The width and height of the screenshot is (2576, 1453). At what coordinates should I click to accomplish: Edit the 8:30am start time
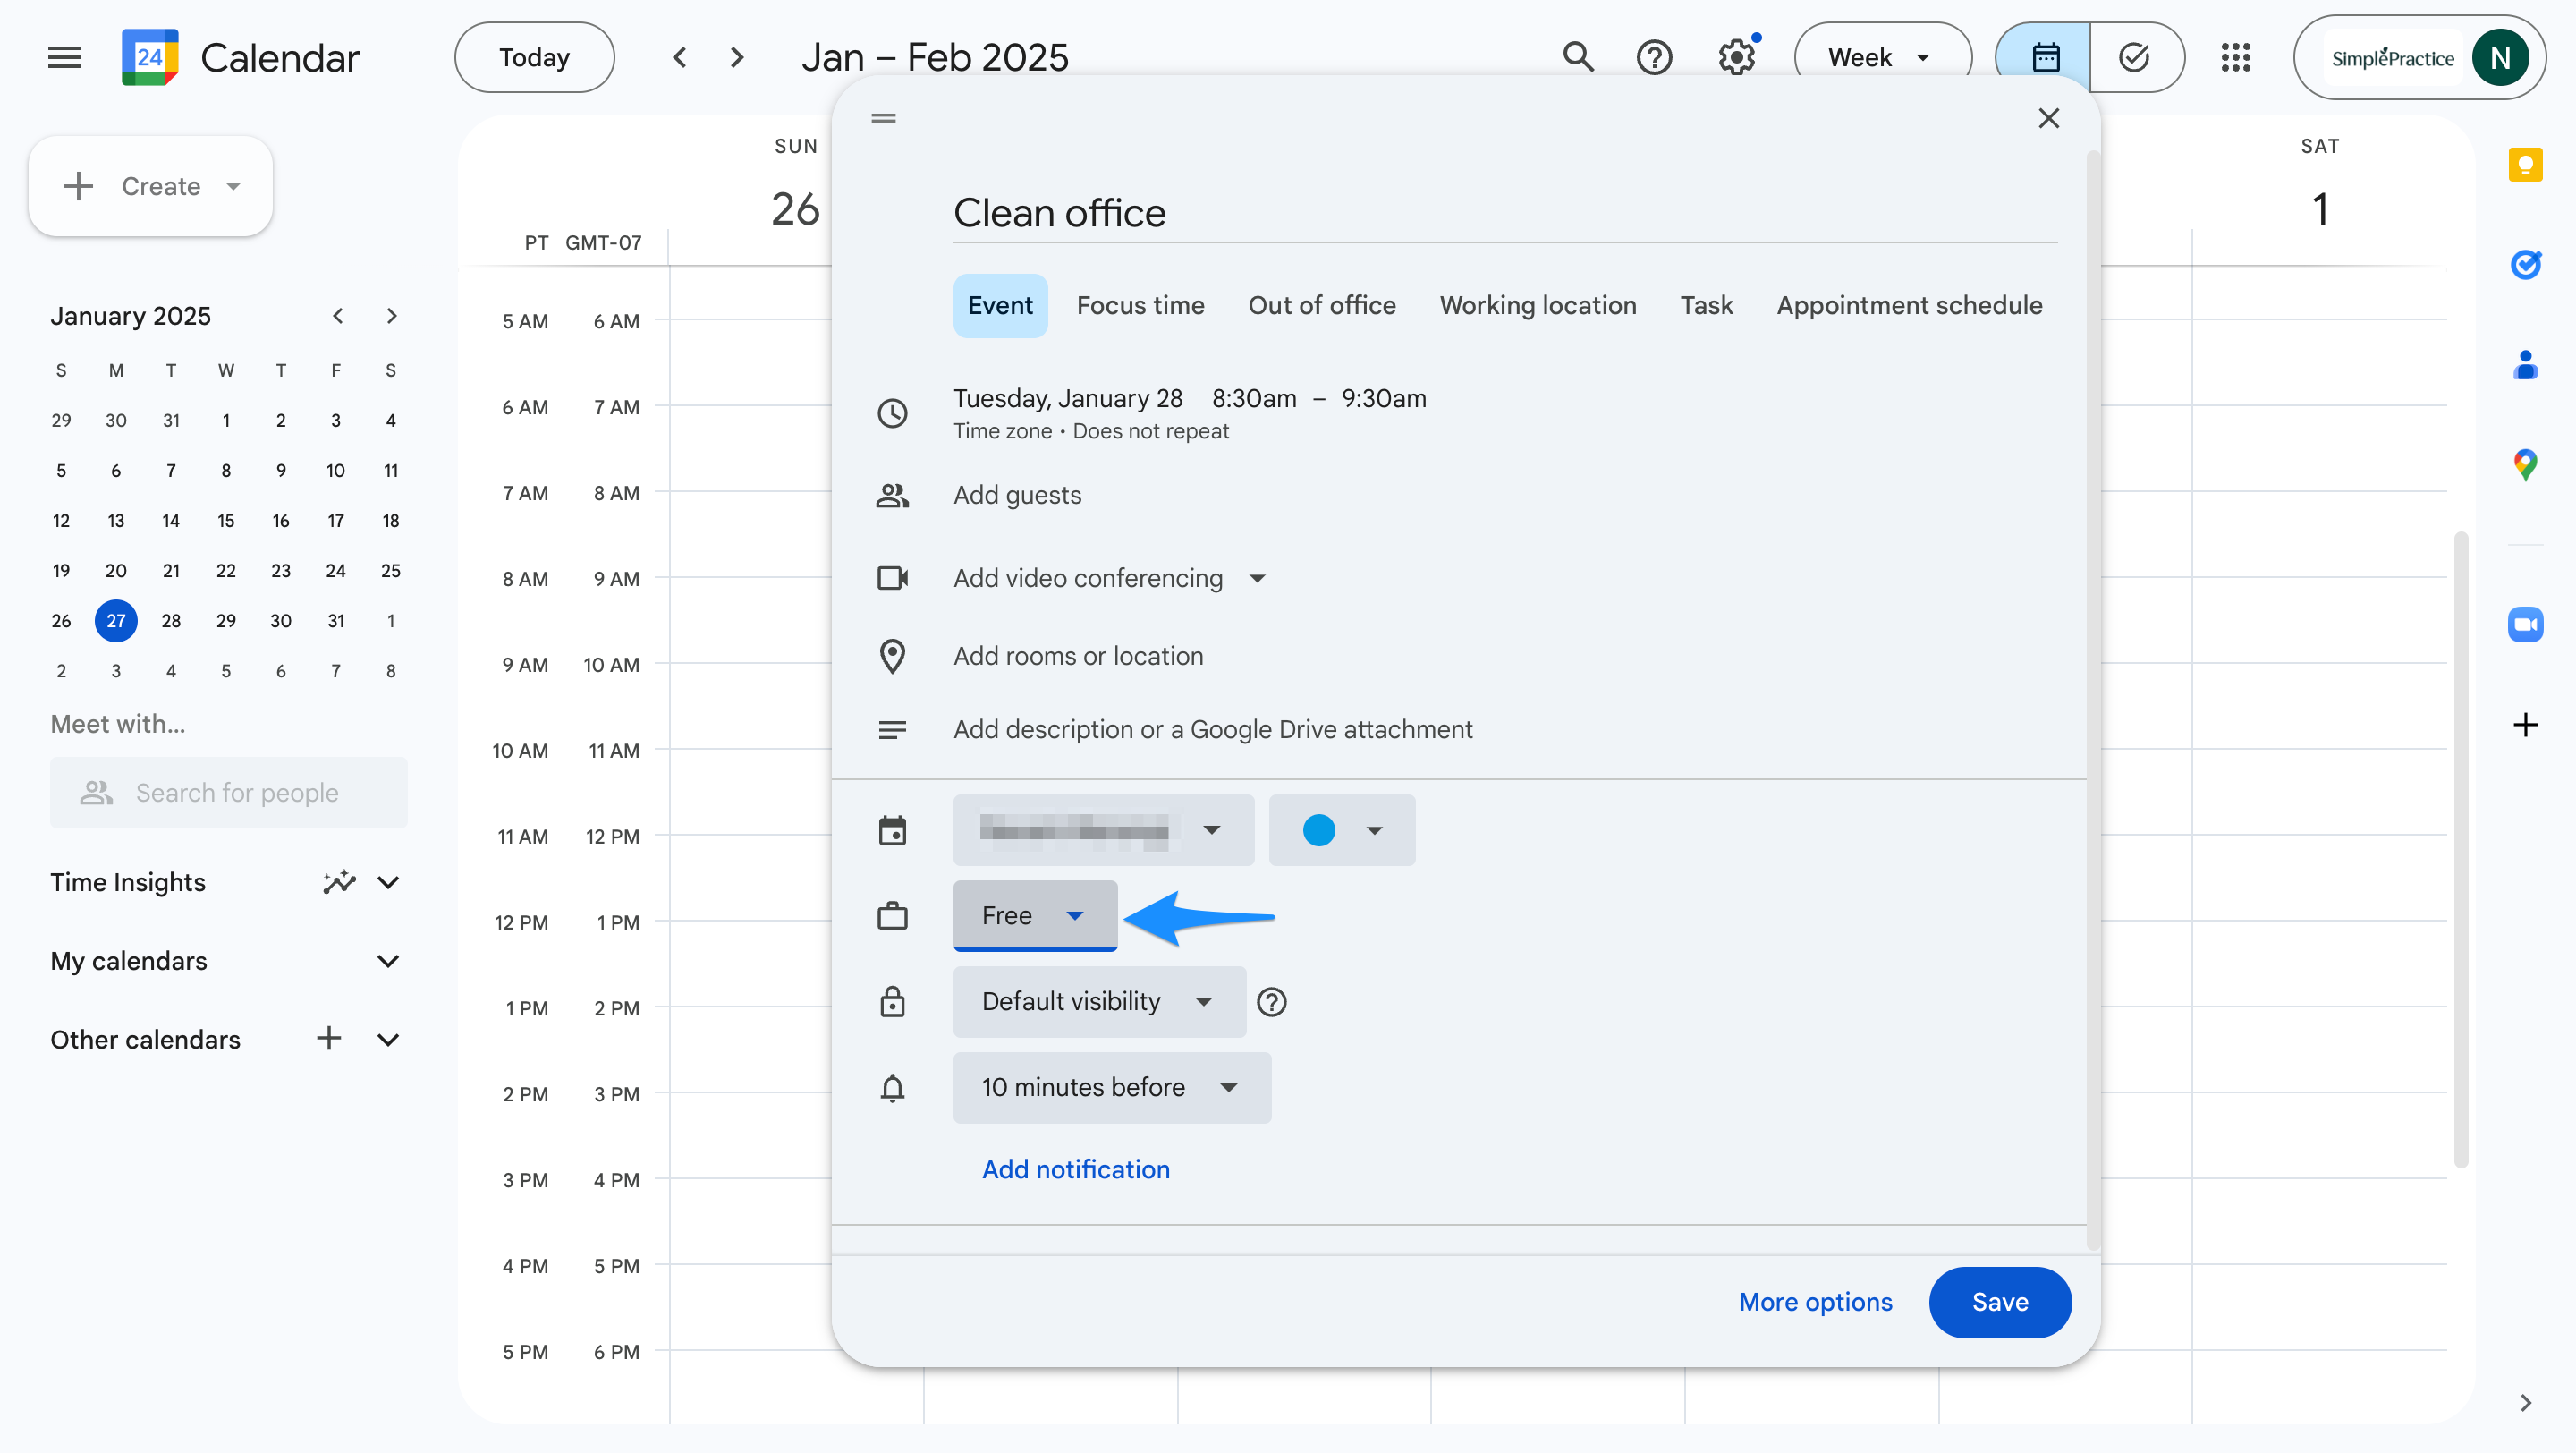point(1254,398)
